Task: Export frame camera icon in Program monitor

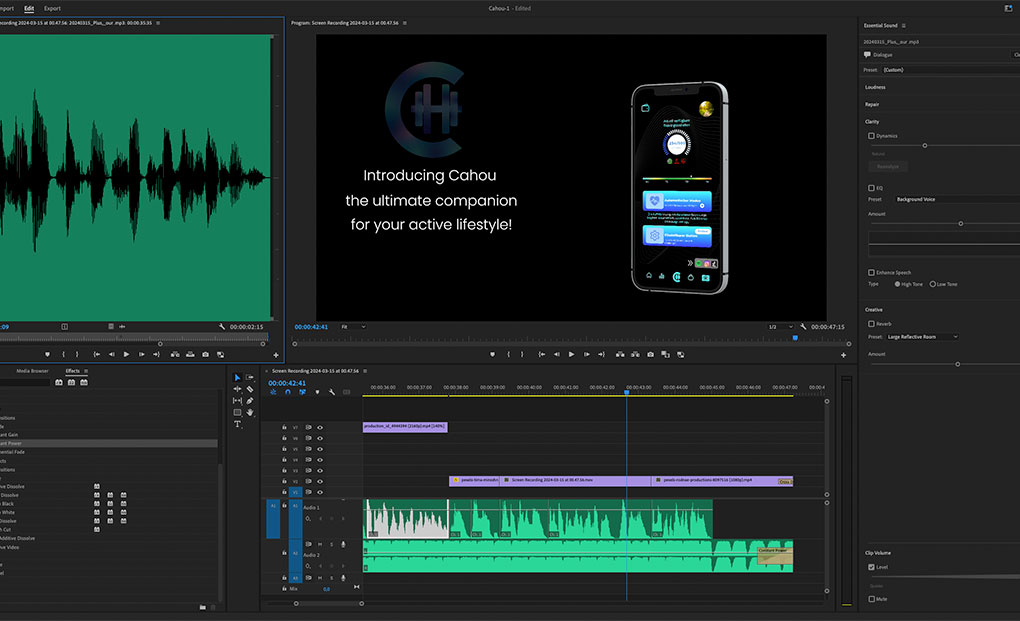Action: (650, 354)
